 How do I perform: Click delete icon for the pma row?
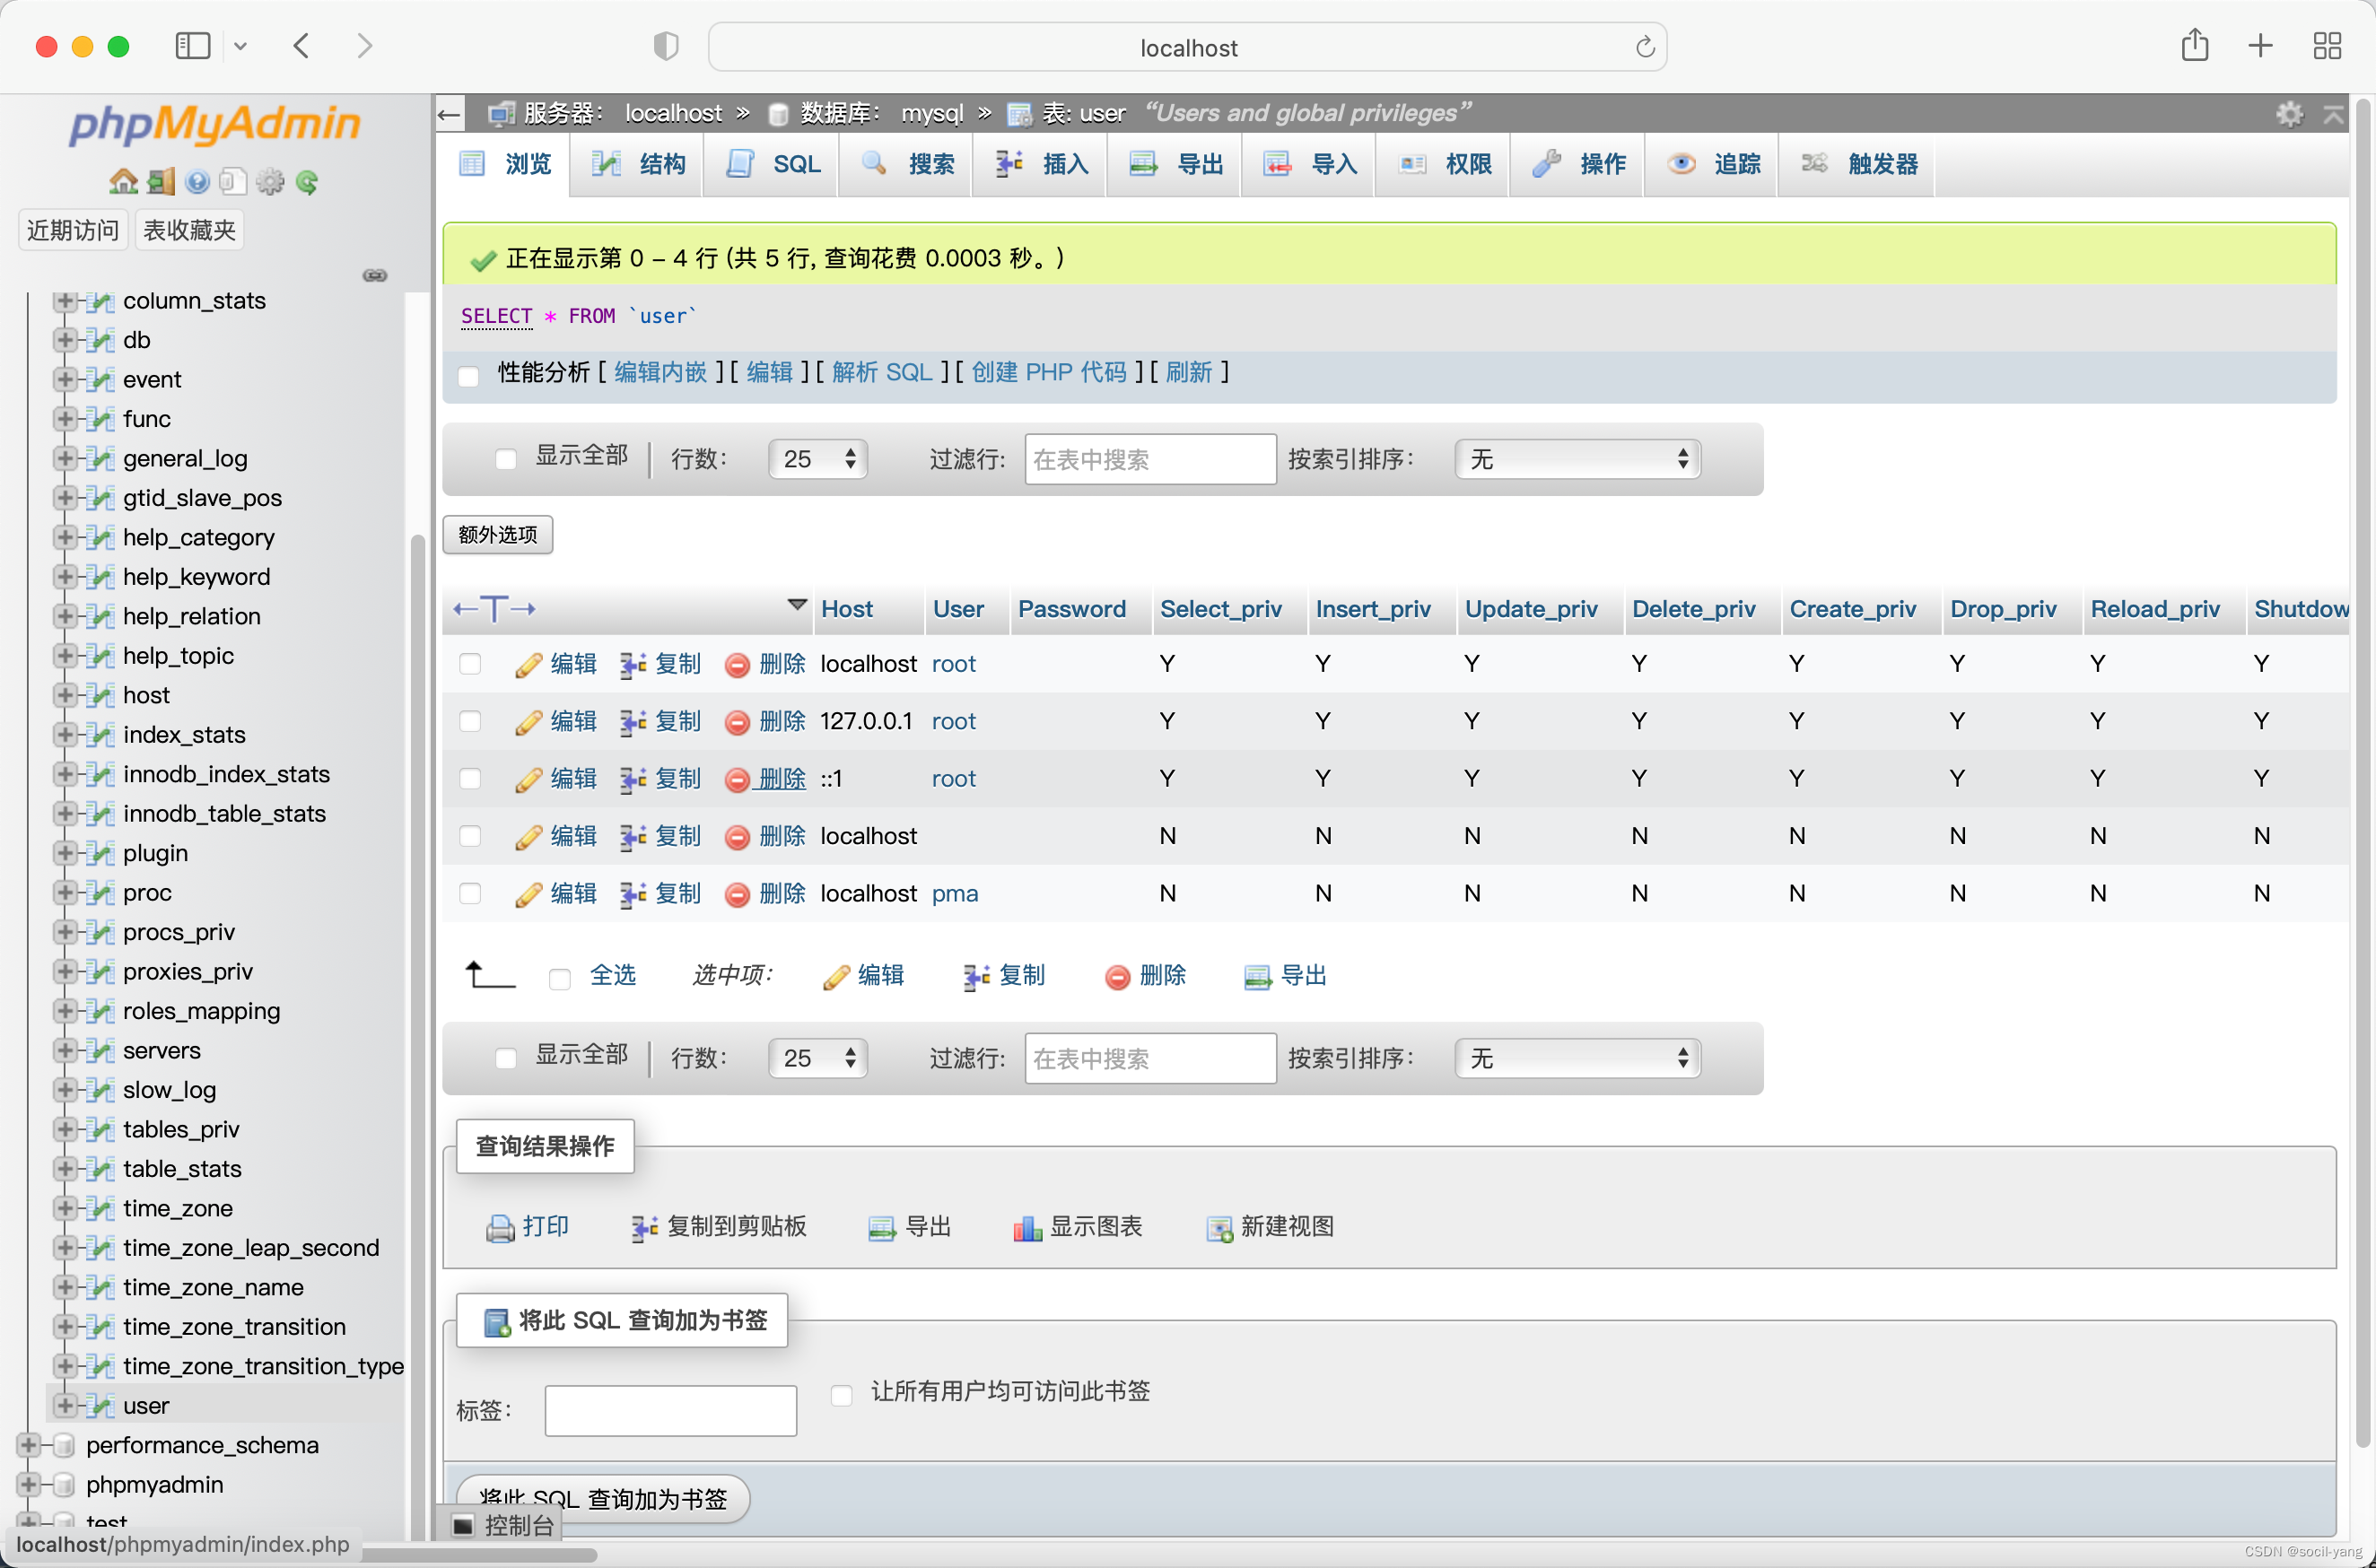(x=737, y=894)
